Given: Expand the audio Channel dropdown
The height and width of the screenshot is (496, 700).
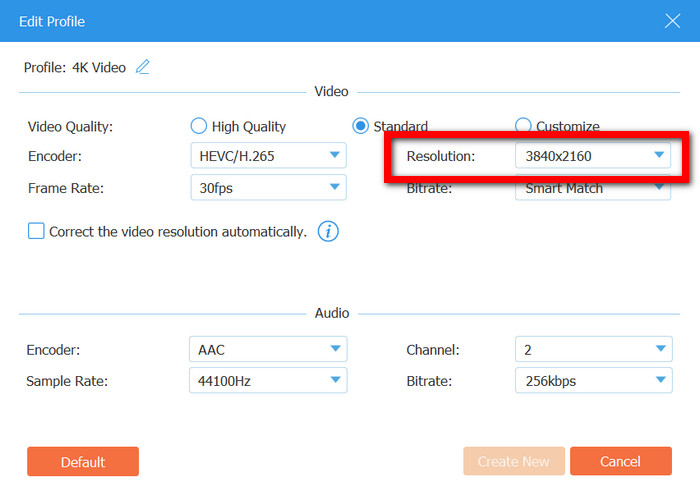Looking at the screenshot, I should 592,350.
